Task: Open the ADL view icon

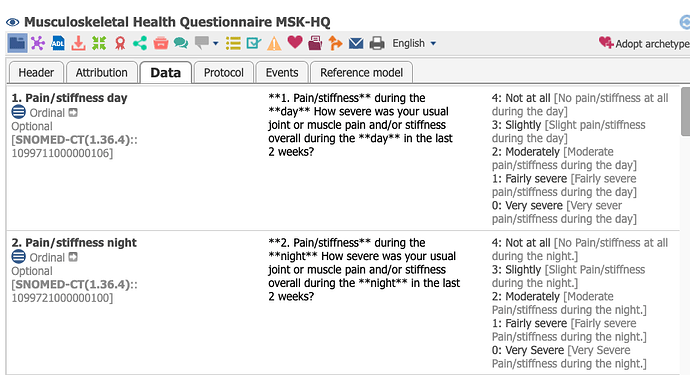Action: [58, 43]
